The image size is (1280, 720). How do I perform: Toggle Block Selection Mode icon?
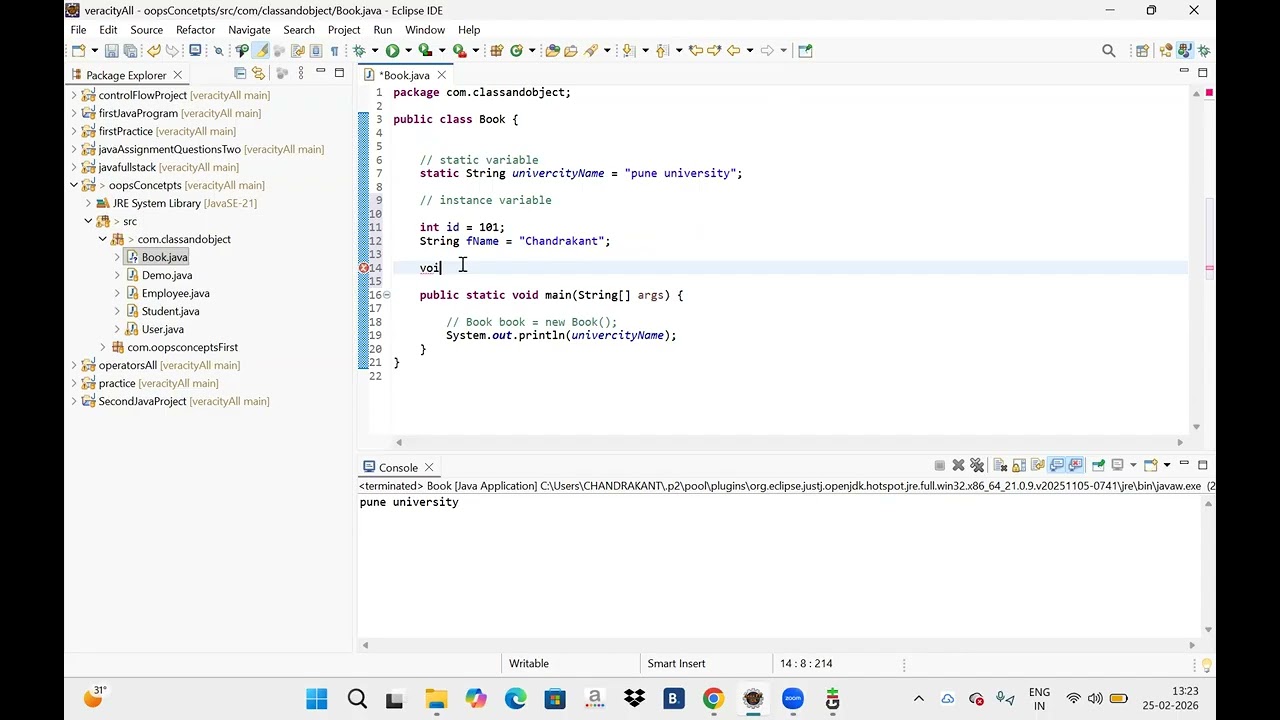(x=316, y=50)
